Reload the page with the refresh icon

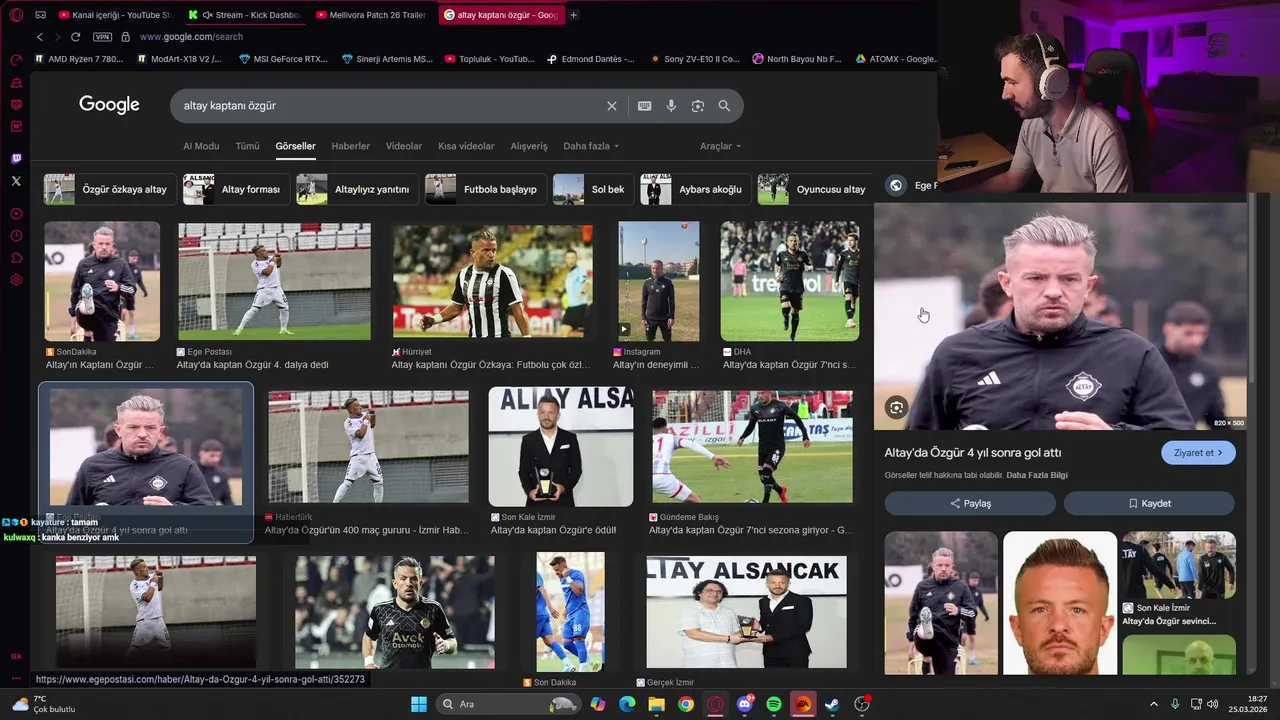pos(75,37)
